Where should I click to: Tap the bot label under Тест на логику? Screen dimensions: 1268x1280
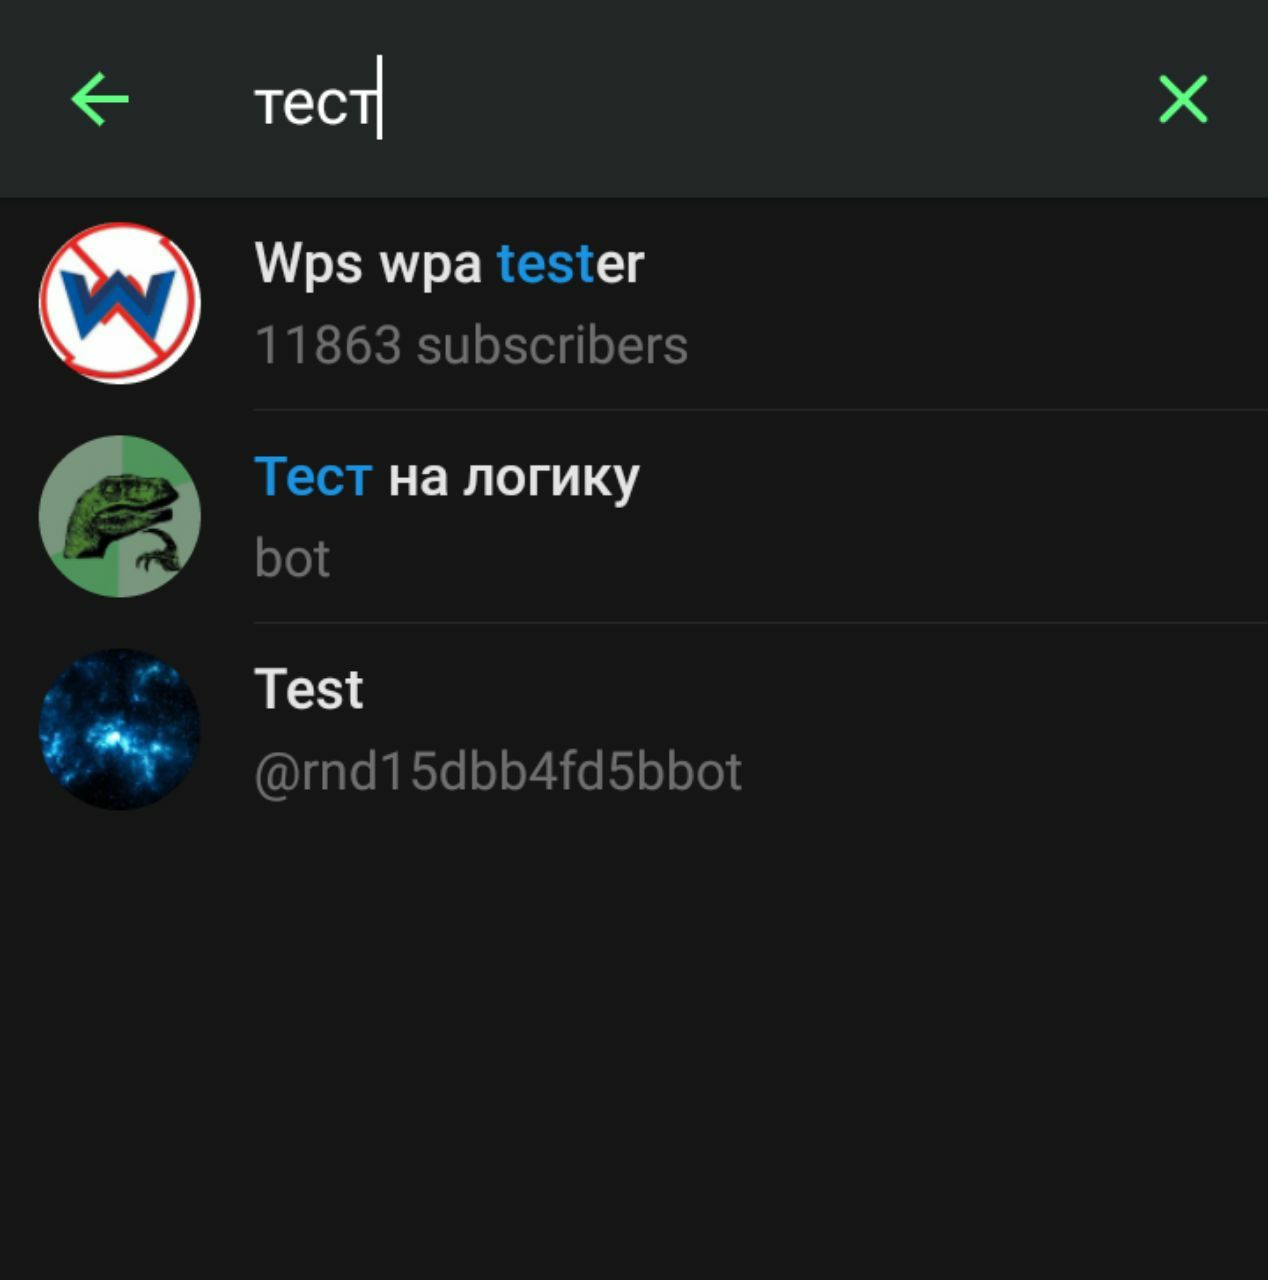point(292,558)
